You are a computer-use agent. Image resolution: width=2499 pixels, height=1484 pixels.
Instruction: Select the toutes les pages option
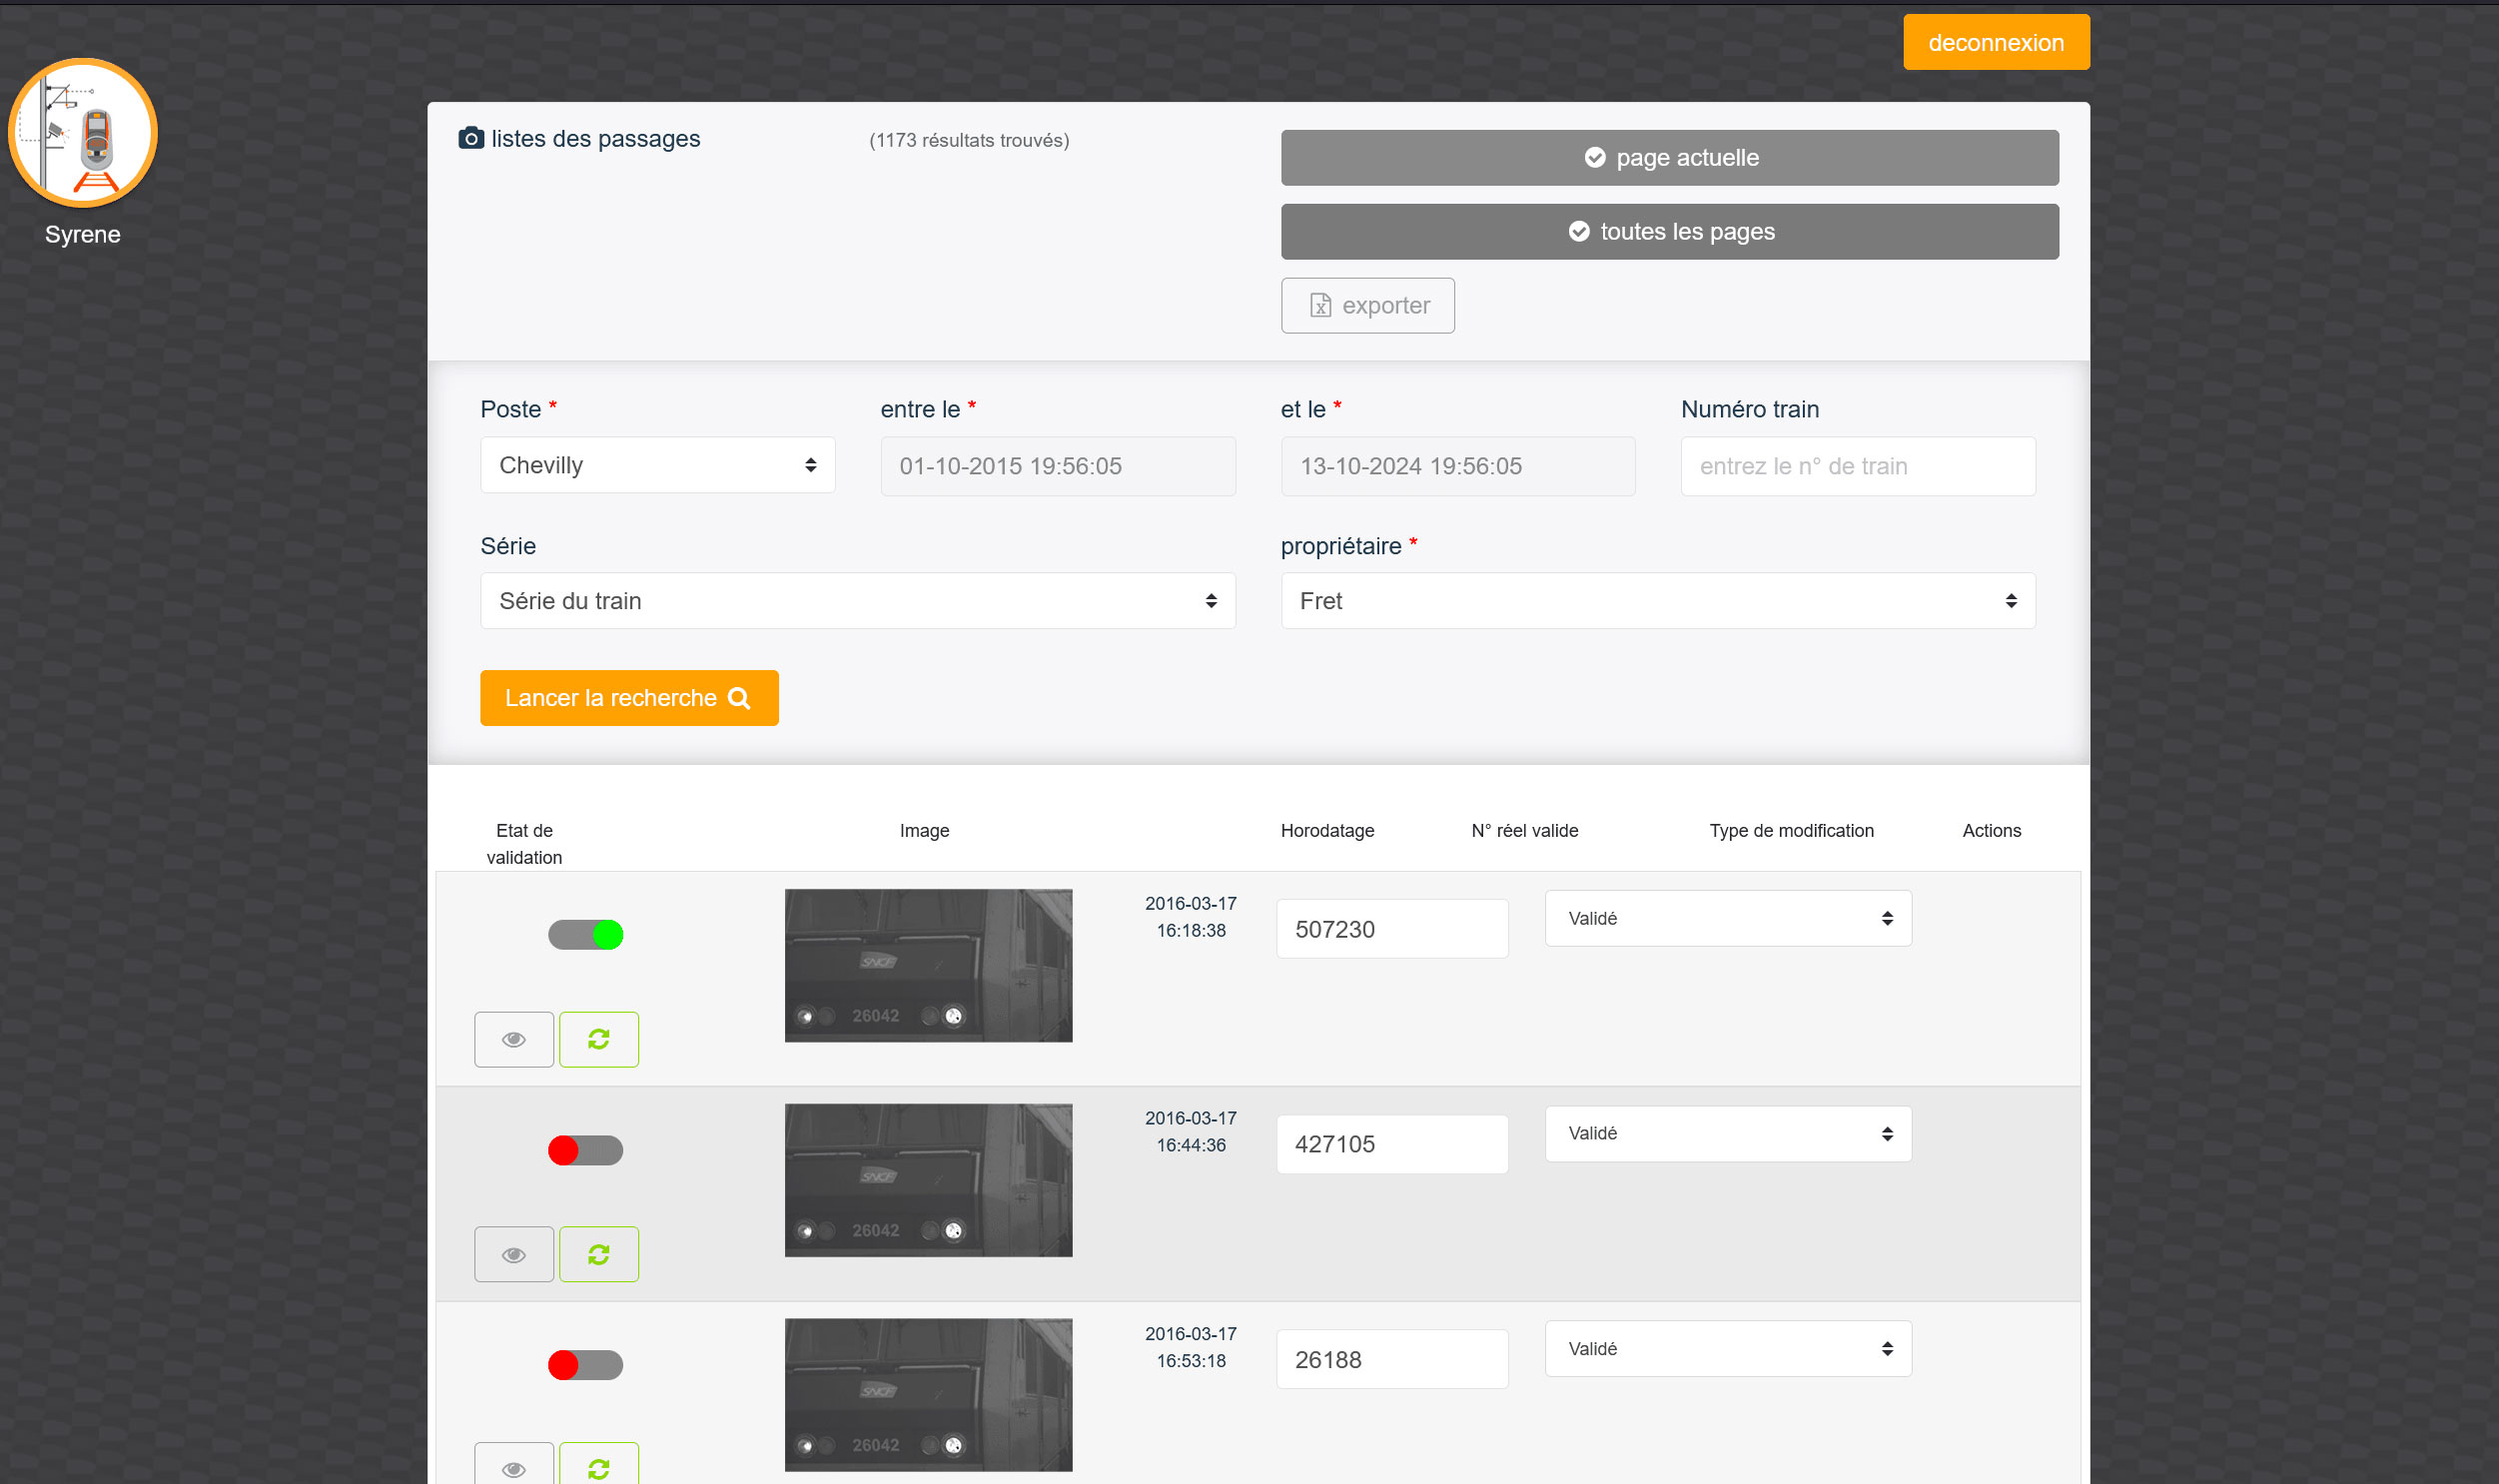pyautogui.click(x=1669, y=232)
